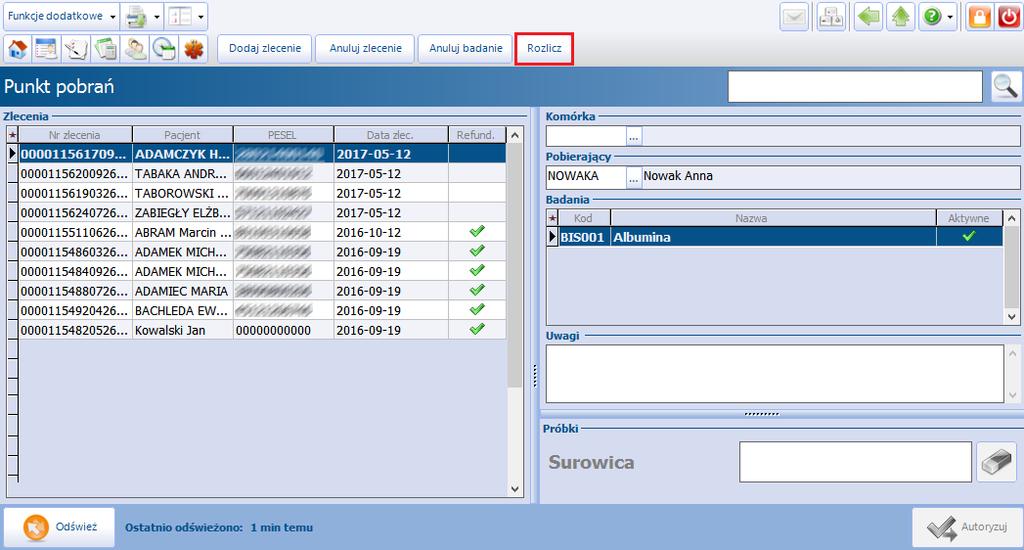
Task: Clear the Surowica sample with eraser icon
Action: click(x=997, y=462)
